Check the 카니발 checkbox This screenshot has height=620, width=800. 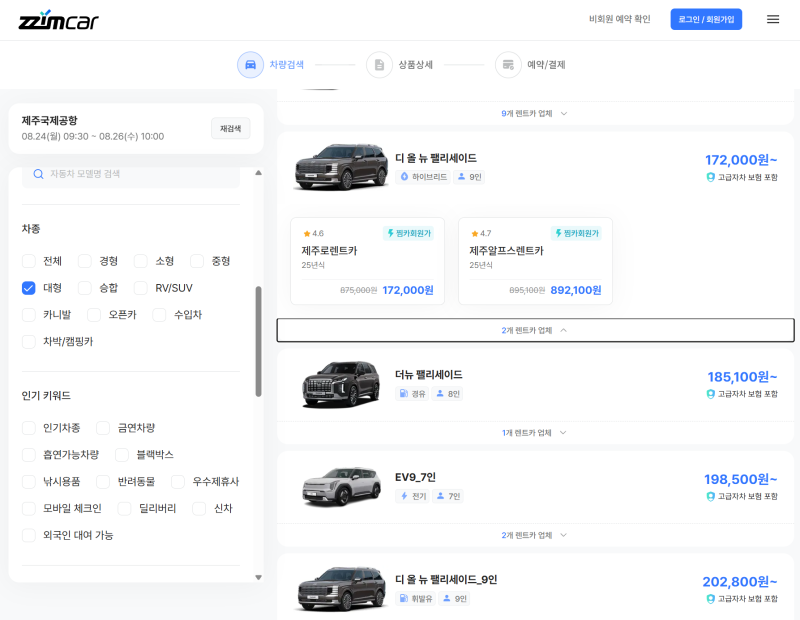click(x=29, y=315)
